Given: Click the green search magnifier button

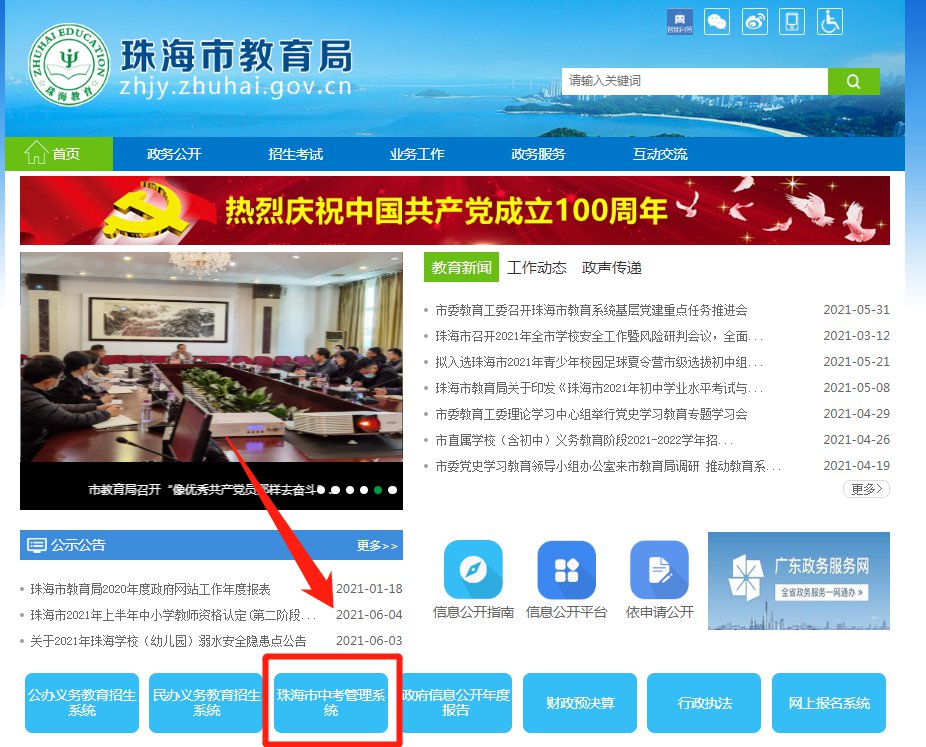Looking at the screenshot, I should [x=853, y=81].
